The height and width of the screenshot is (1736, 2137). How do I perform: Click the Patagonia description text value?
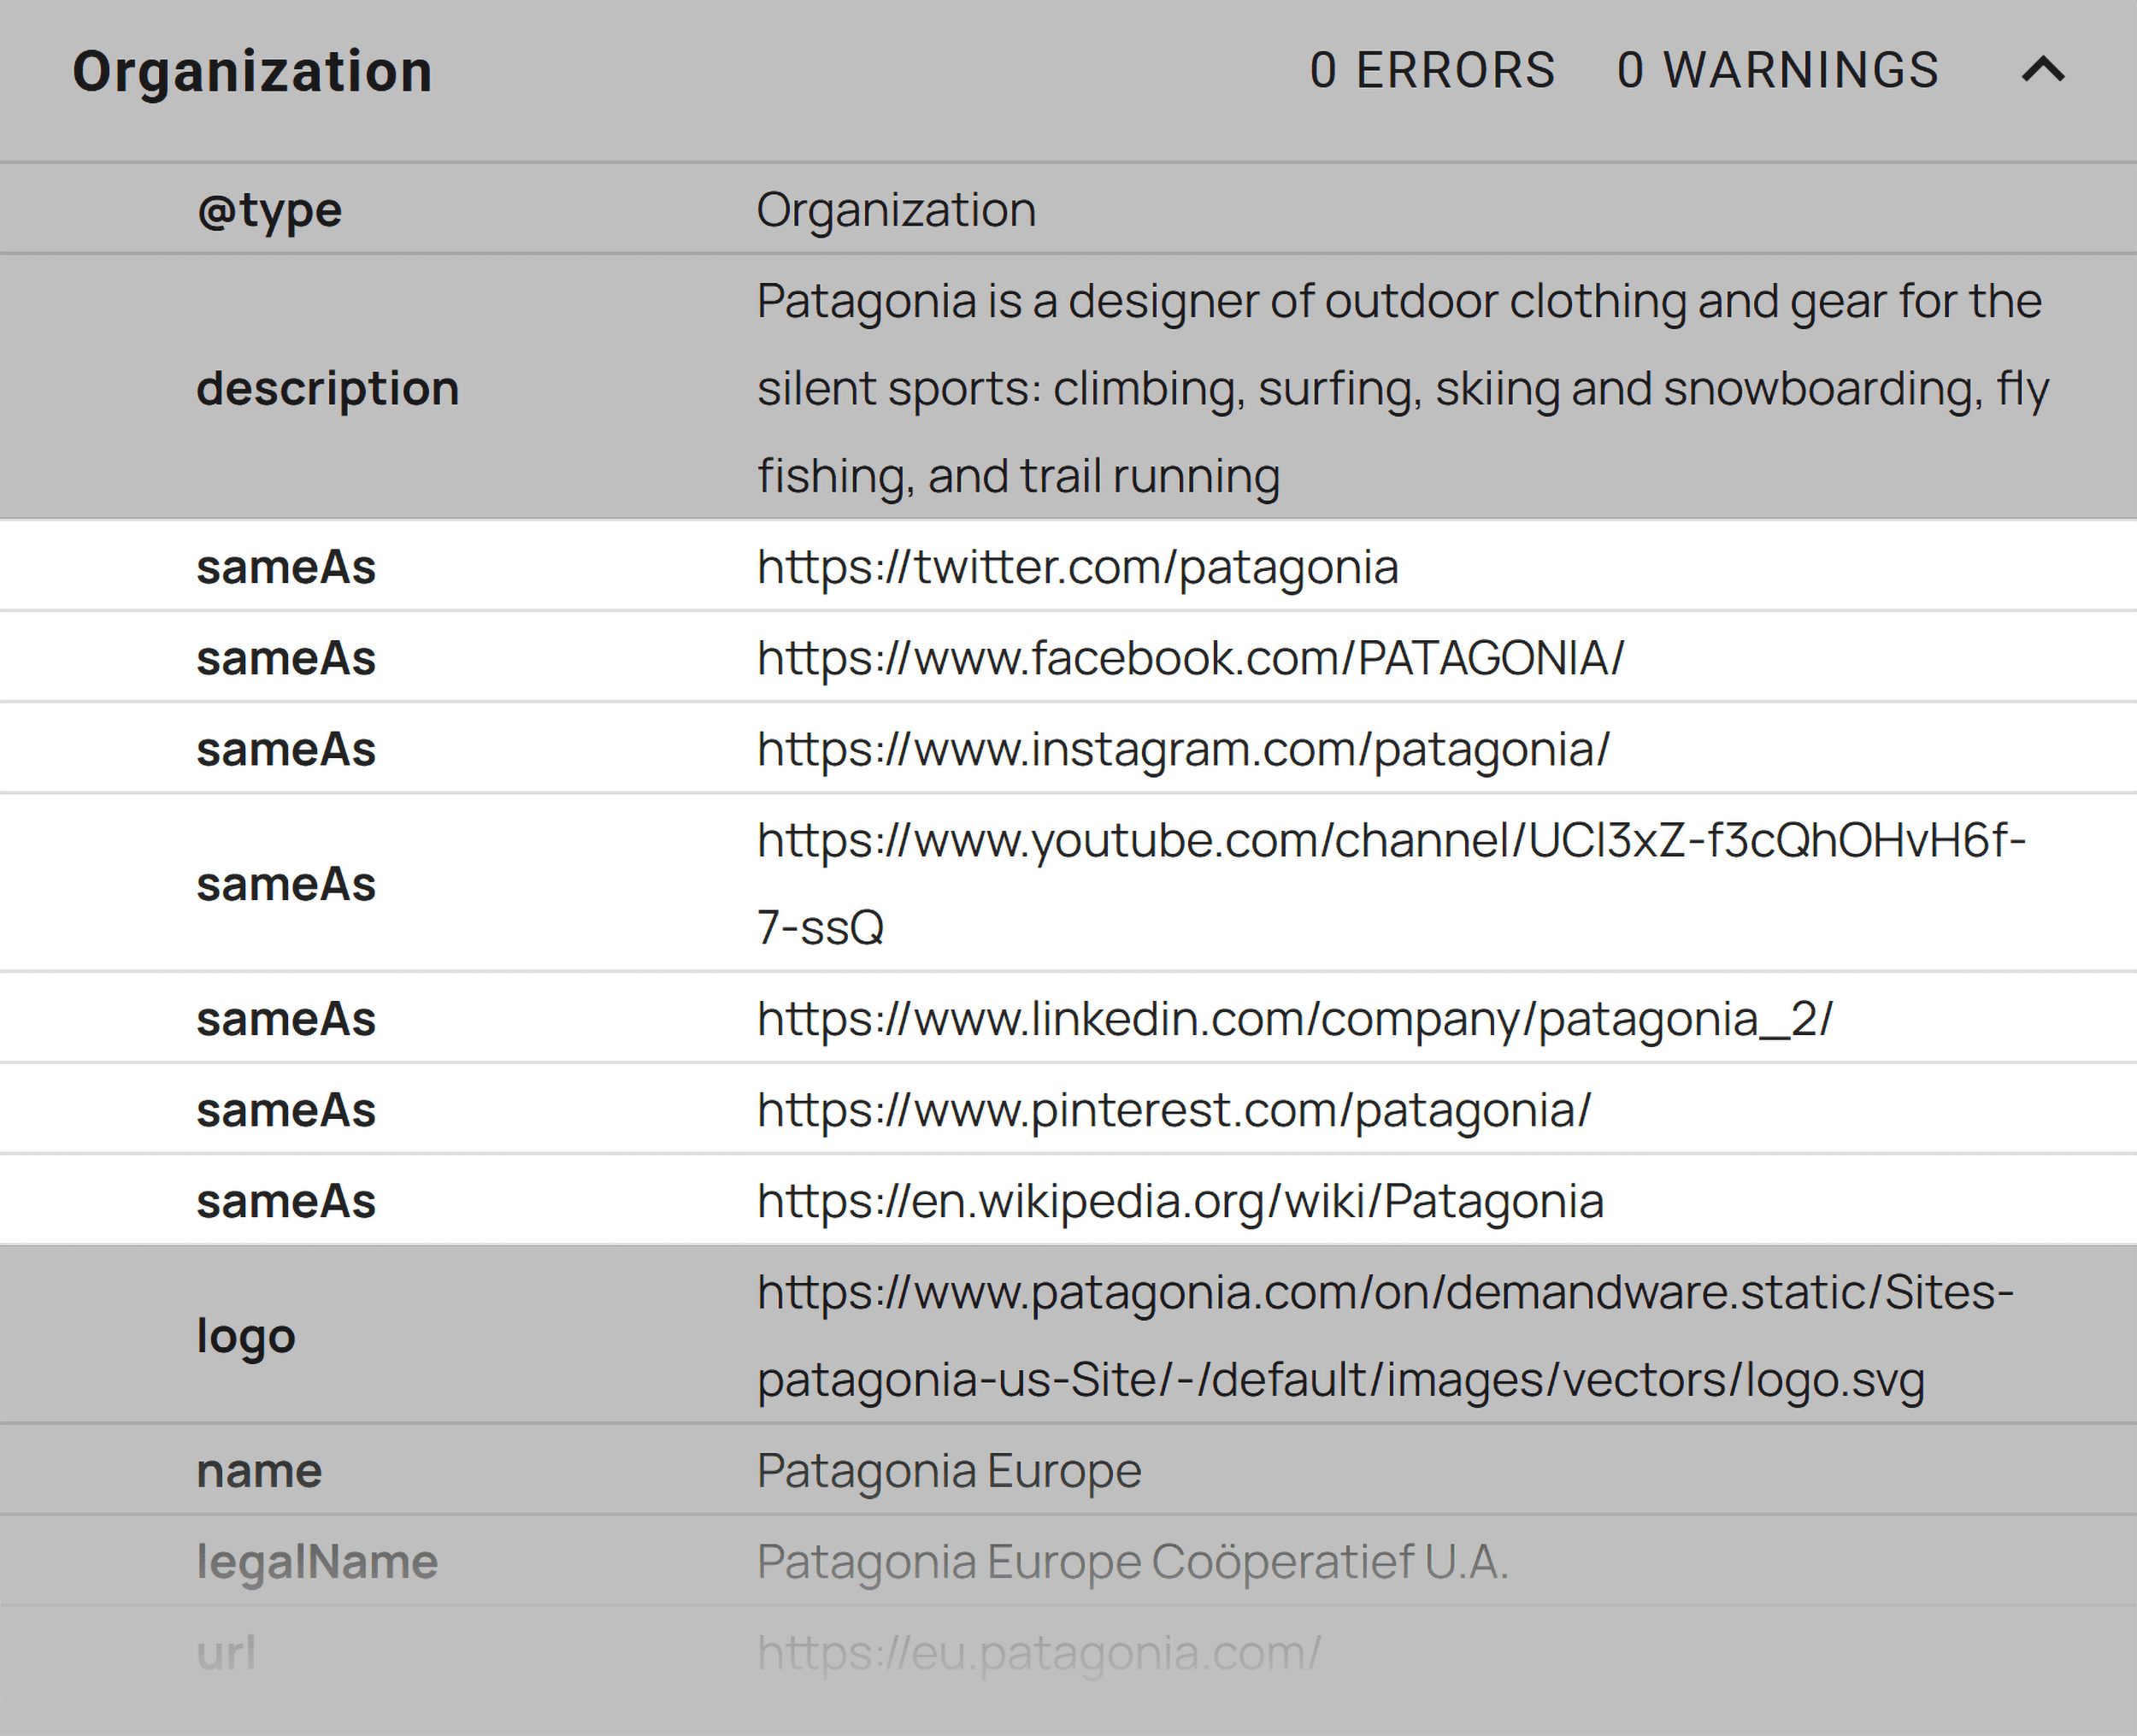pyautogui.click(x=1402, y=388)
